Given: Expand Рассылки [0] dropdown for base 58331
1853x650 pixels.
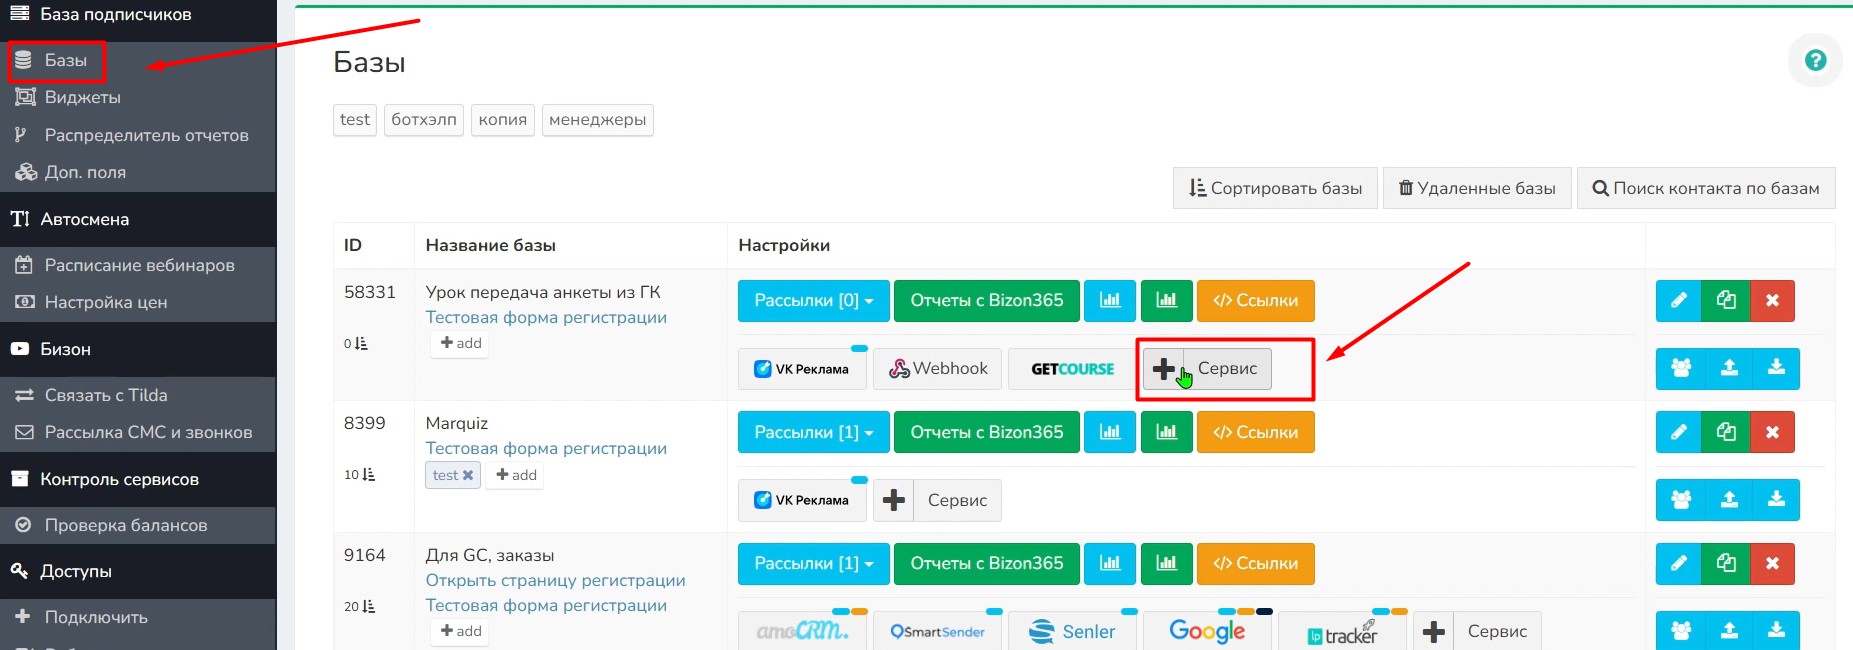Looking at the screenshot, I should click(813, 300).
